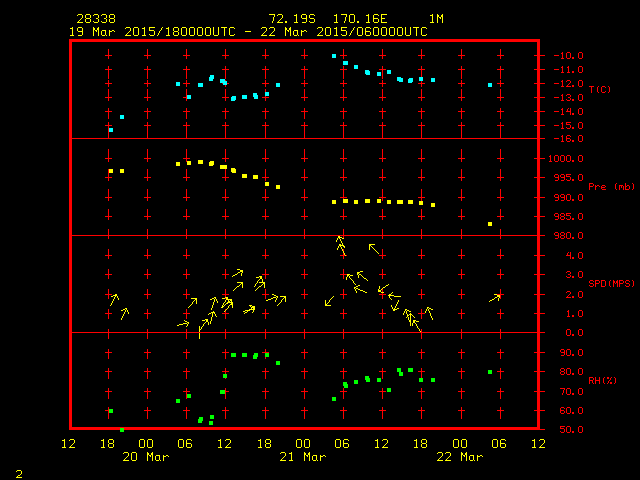
Task: Click the T(C) temperature axis label
Action: click(599, 90)
